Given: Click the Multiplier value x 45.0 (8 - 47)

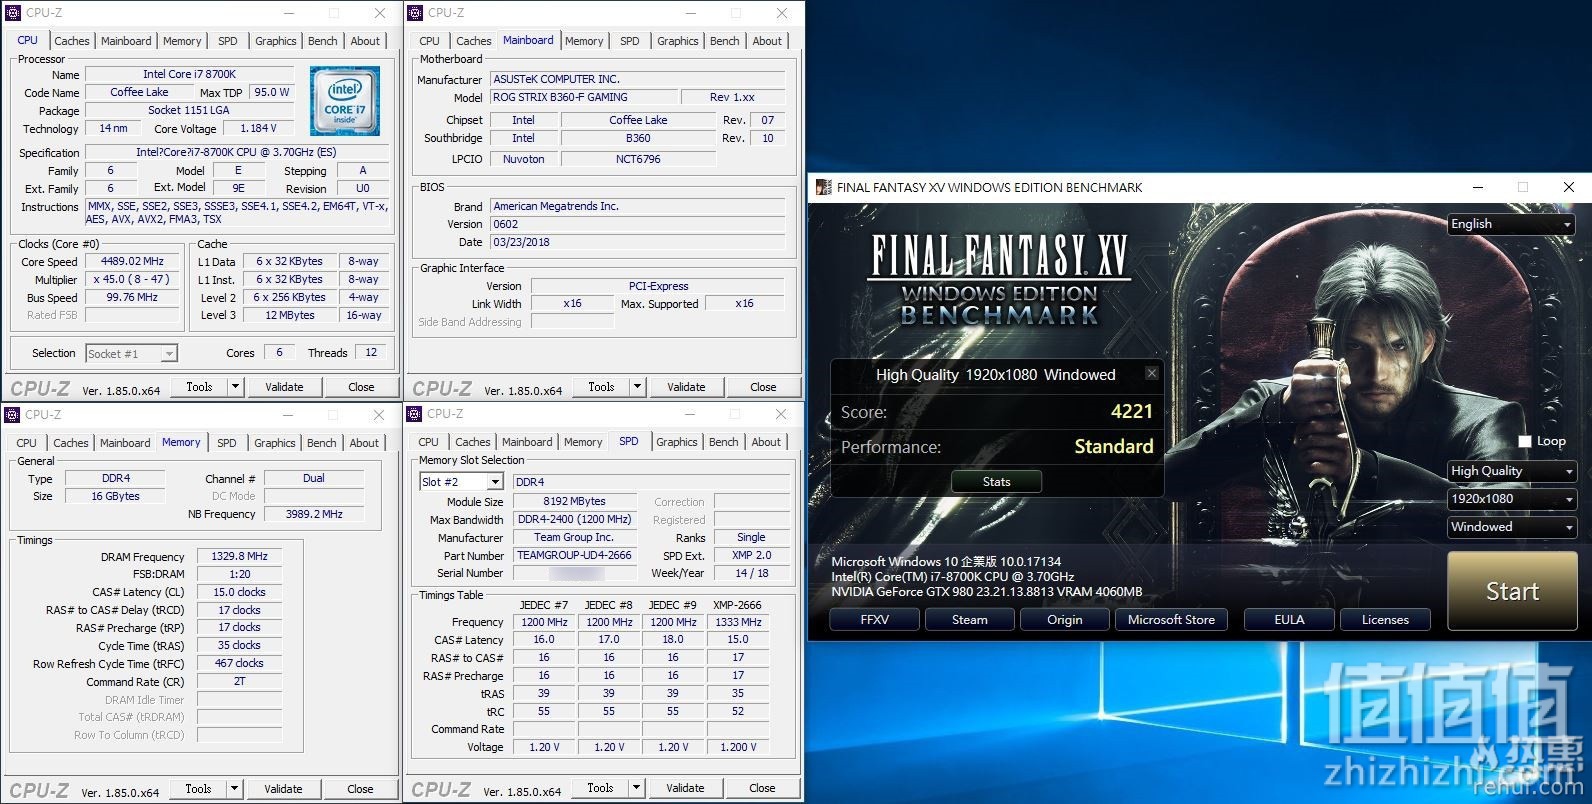Looking at the screenshot, I should coord(132,279).
